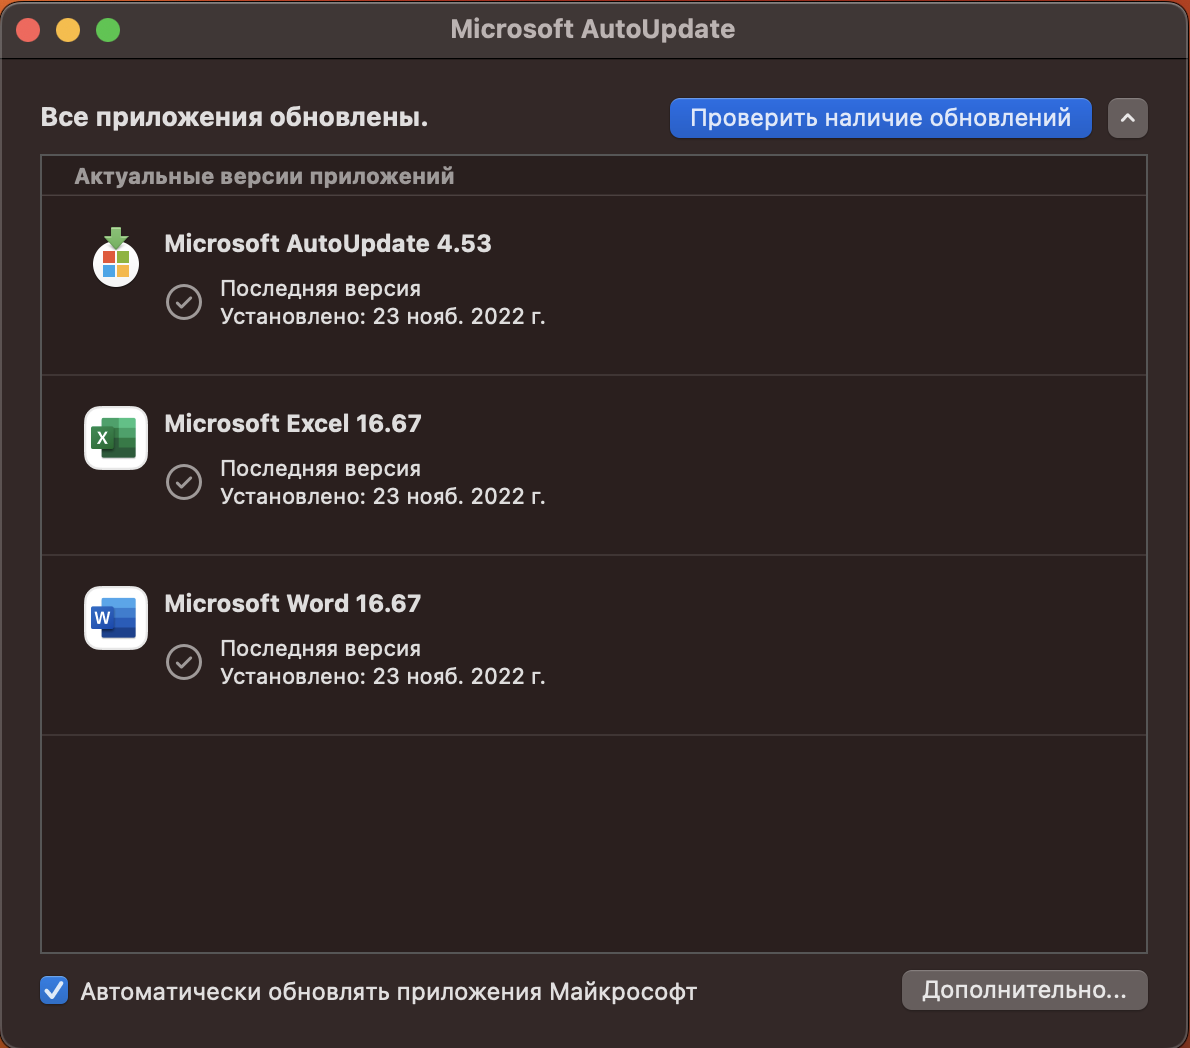Close the Microsoft AutoUpdate window

tap(28, 30)
